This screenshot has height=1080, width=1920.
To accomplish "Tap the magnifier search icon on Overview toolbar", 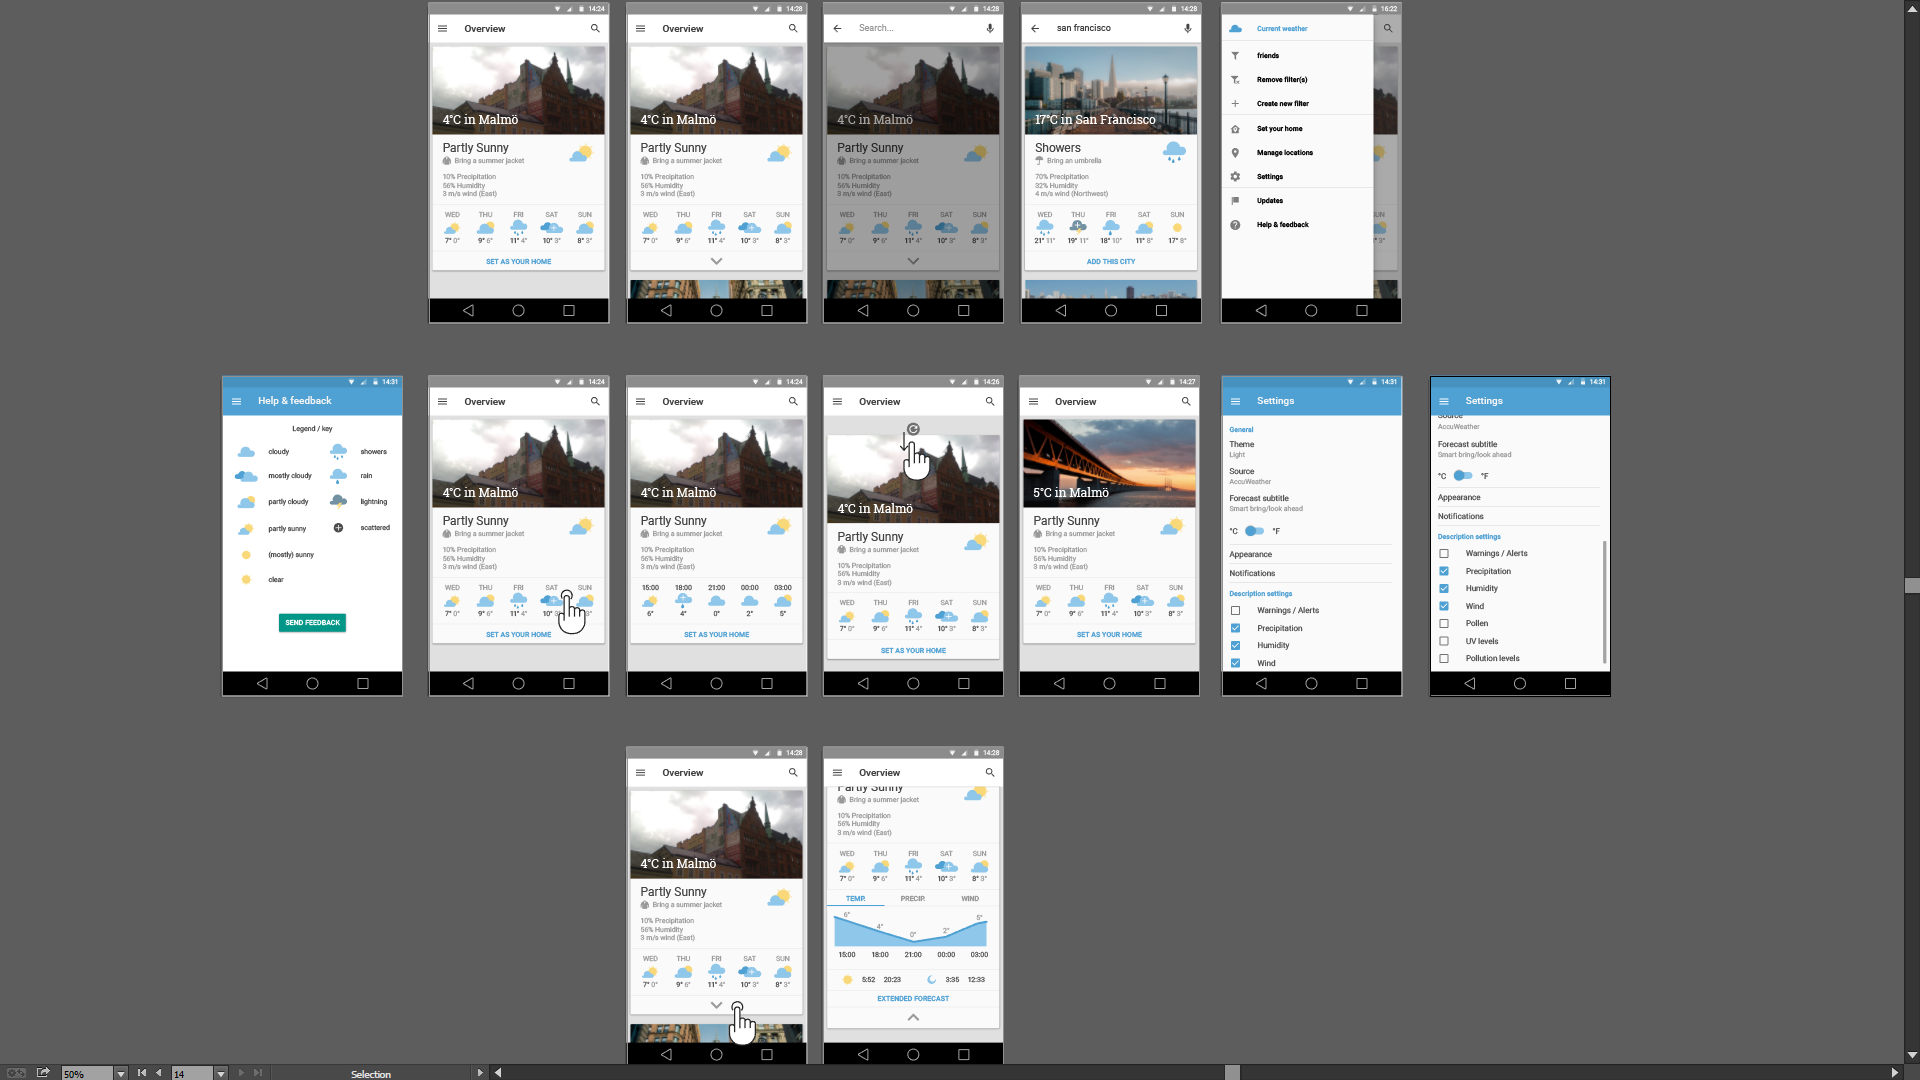I will [x=594, y=29].
